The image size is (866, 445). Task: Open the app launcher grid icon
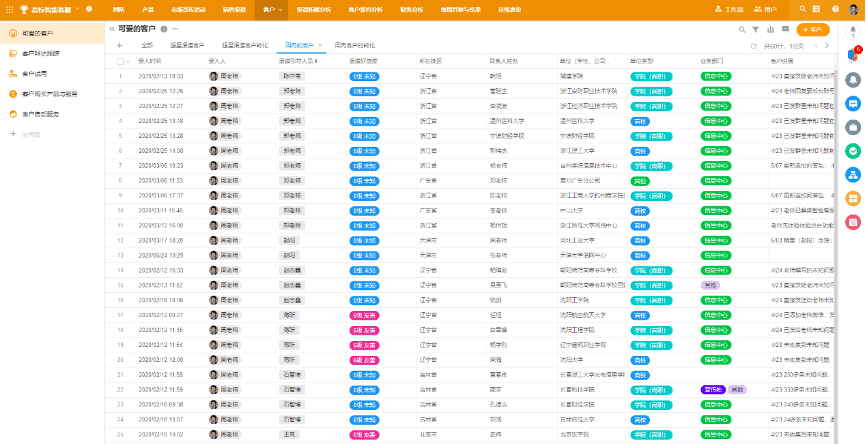click(x=9, y=9)
